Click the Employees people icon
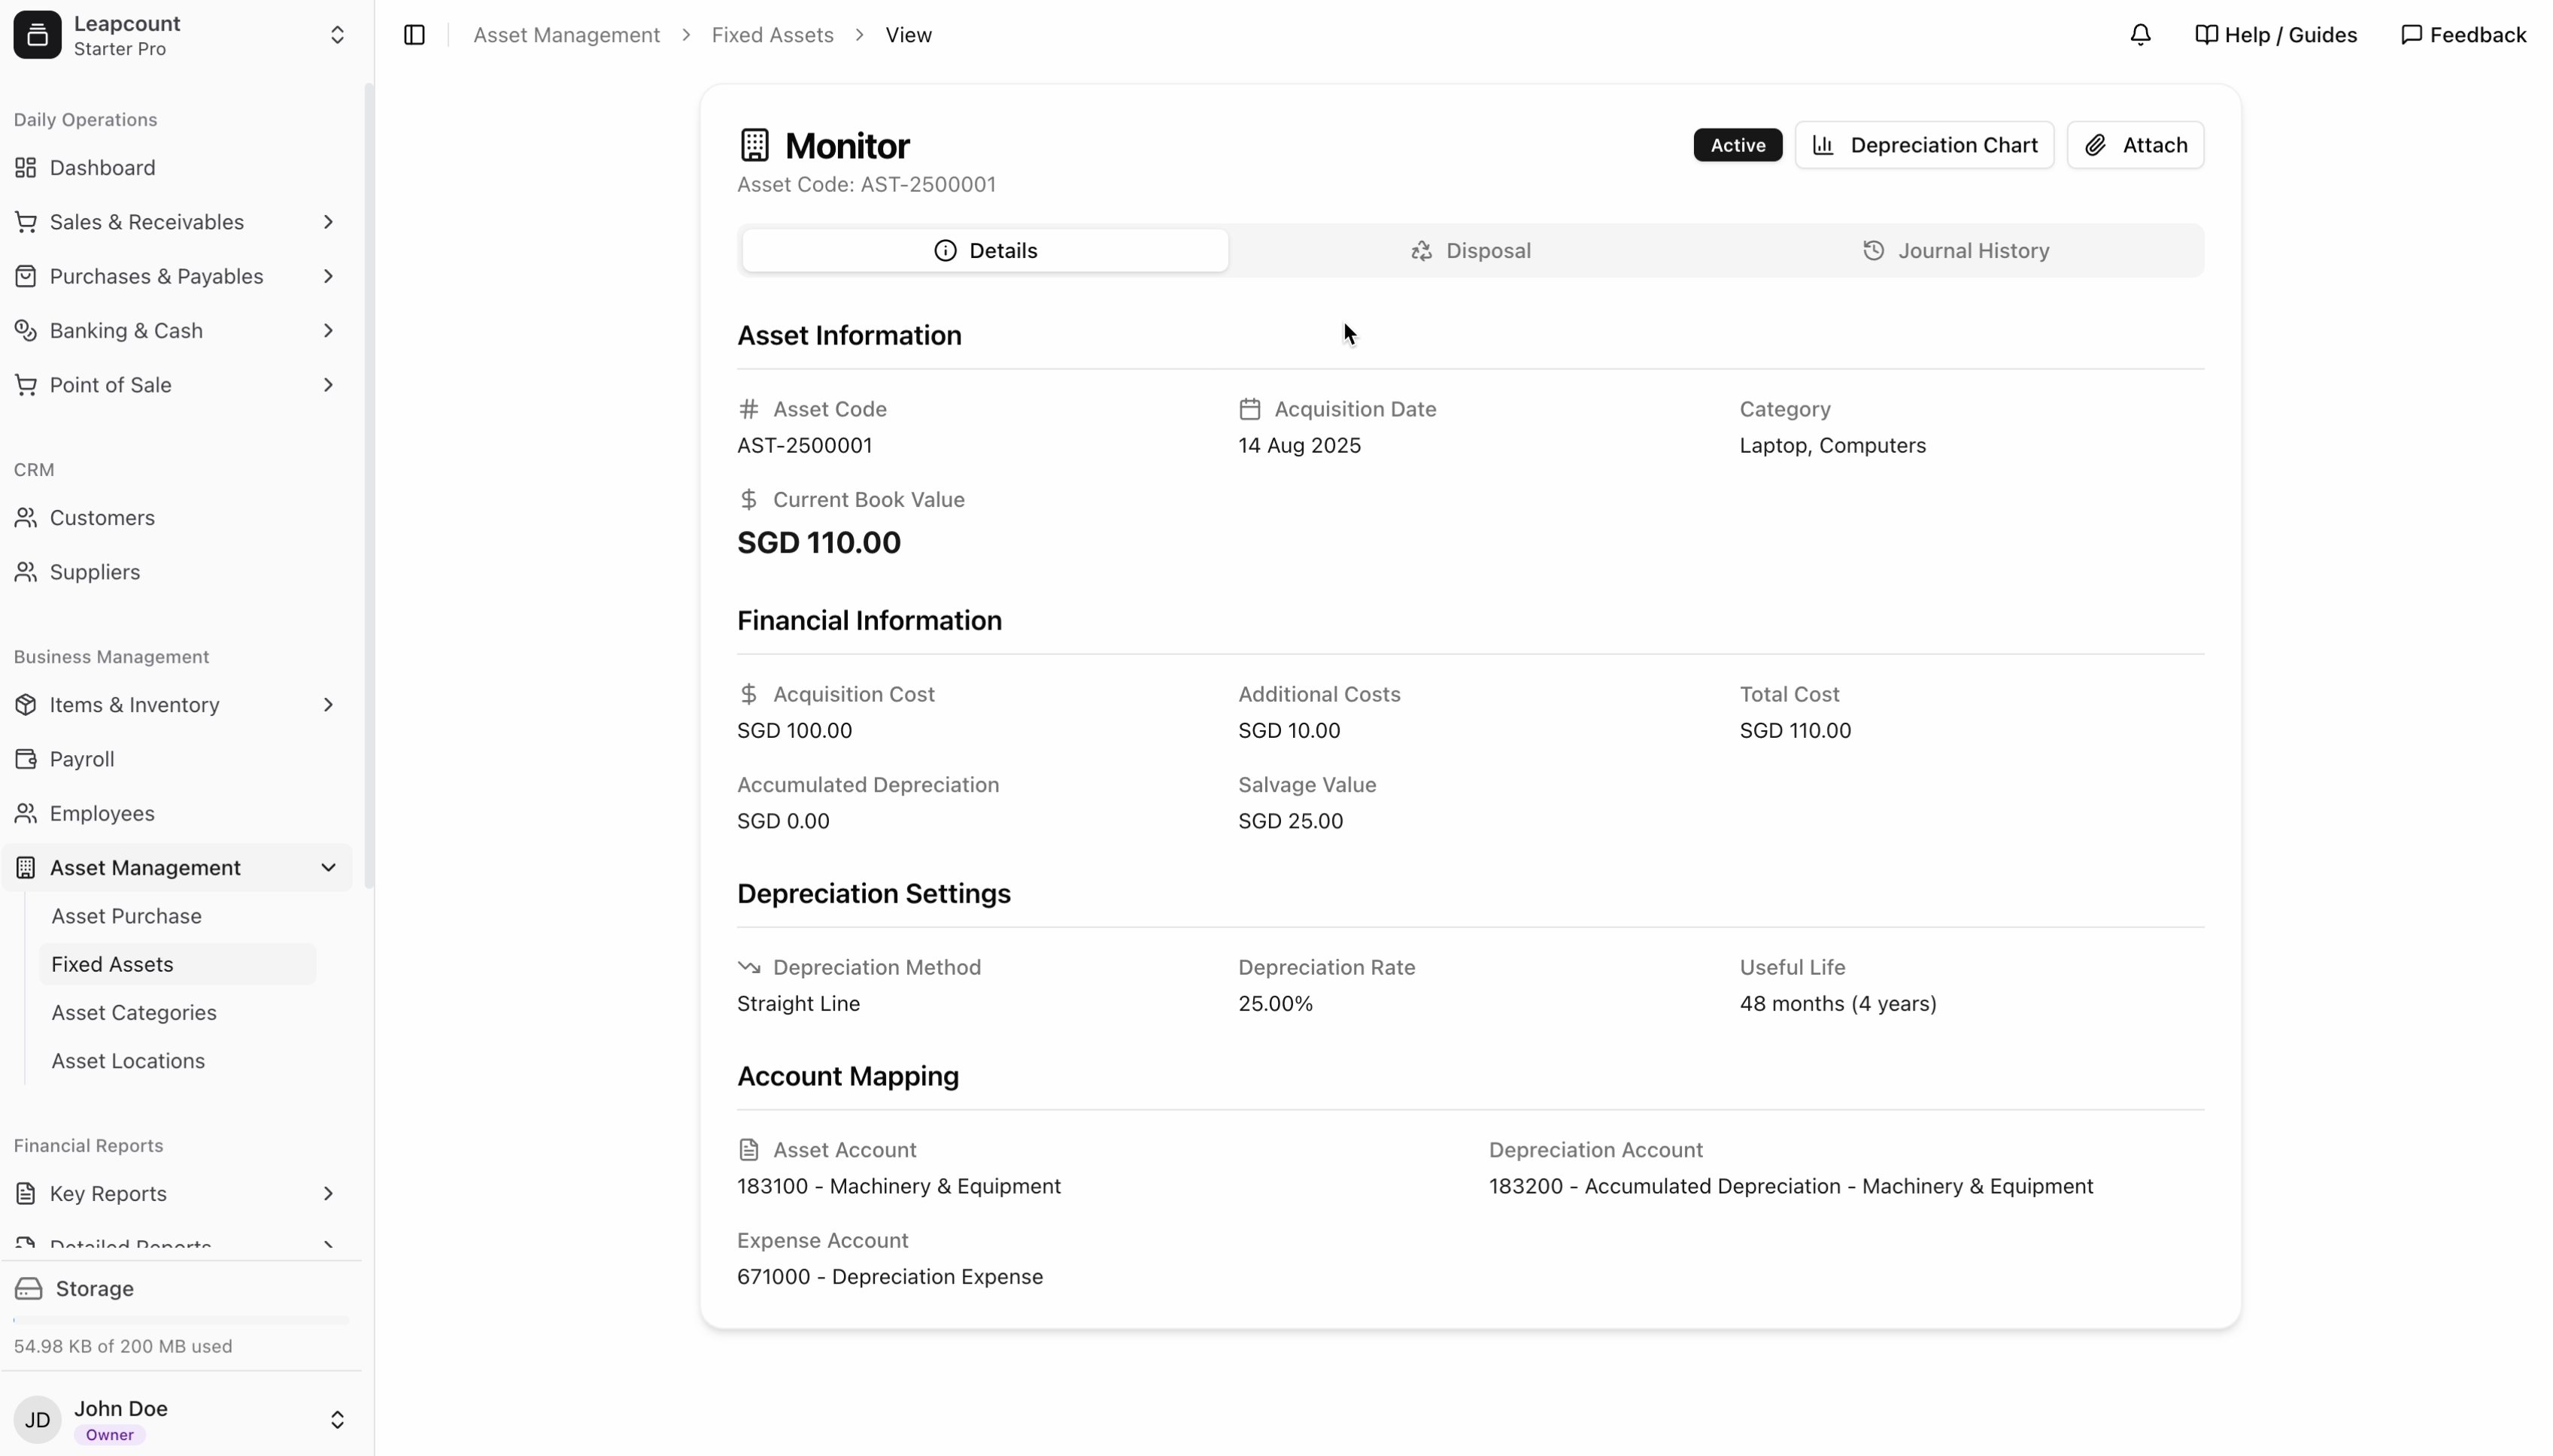2553x1456 pixels. [x=26, y=813]
